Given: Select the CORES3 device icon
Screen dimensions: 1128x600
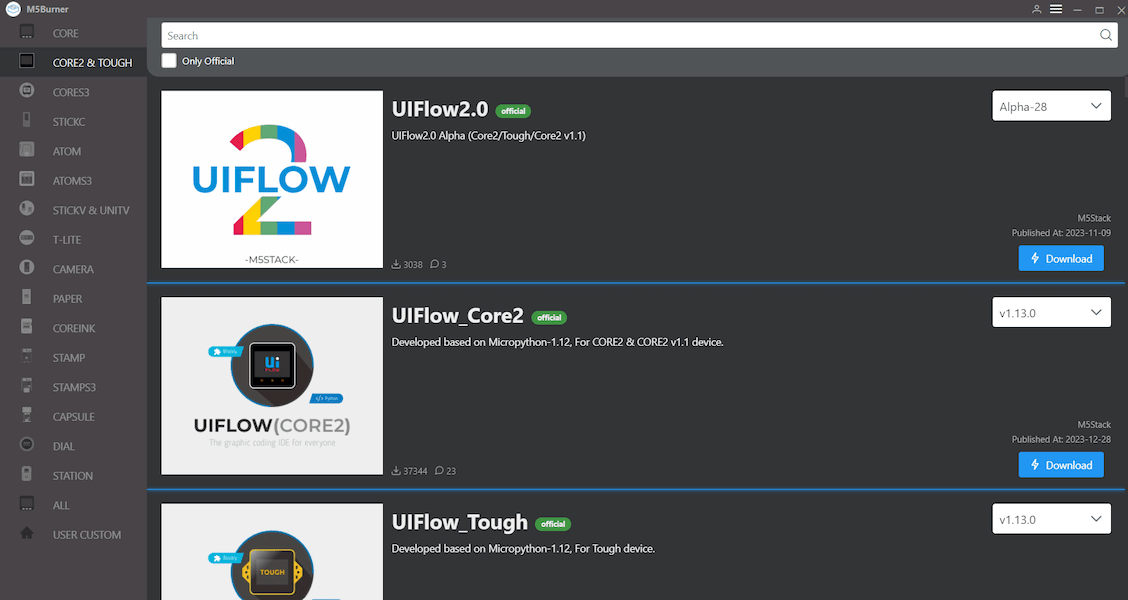Looking at the screenshot, I should pyautogui.click(x=27, y=91).
